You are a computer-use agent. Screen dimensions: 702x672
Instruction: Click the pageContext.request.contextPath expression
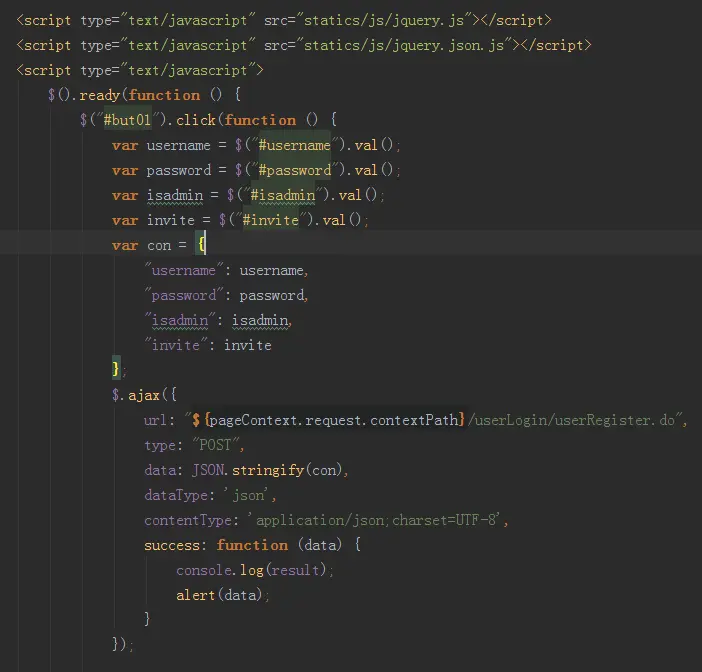(334, 420)
